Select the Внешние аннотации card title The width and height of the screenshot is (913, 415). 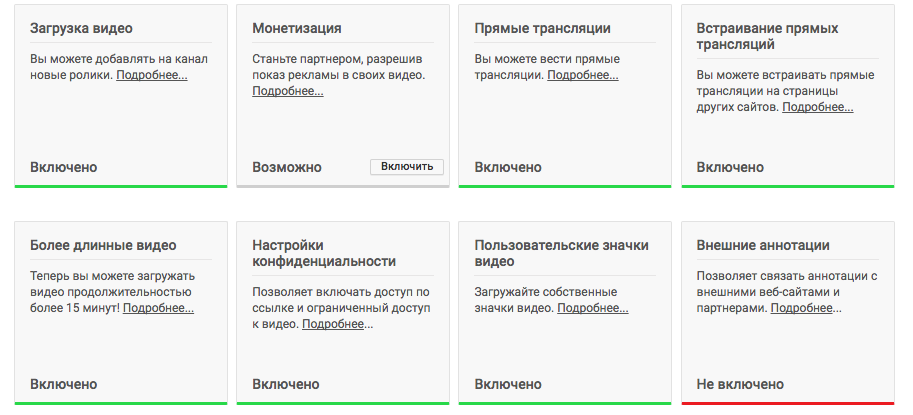pos(763,245)
